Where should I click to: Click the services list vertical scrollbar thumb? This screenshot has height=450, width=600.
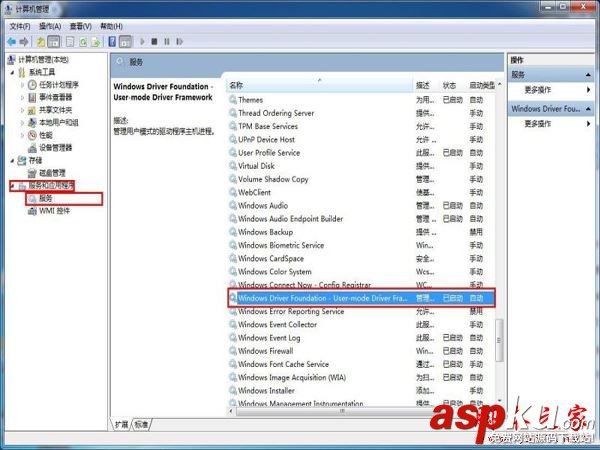(x=499, y=340)
